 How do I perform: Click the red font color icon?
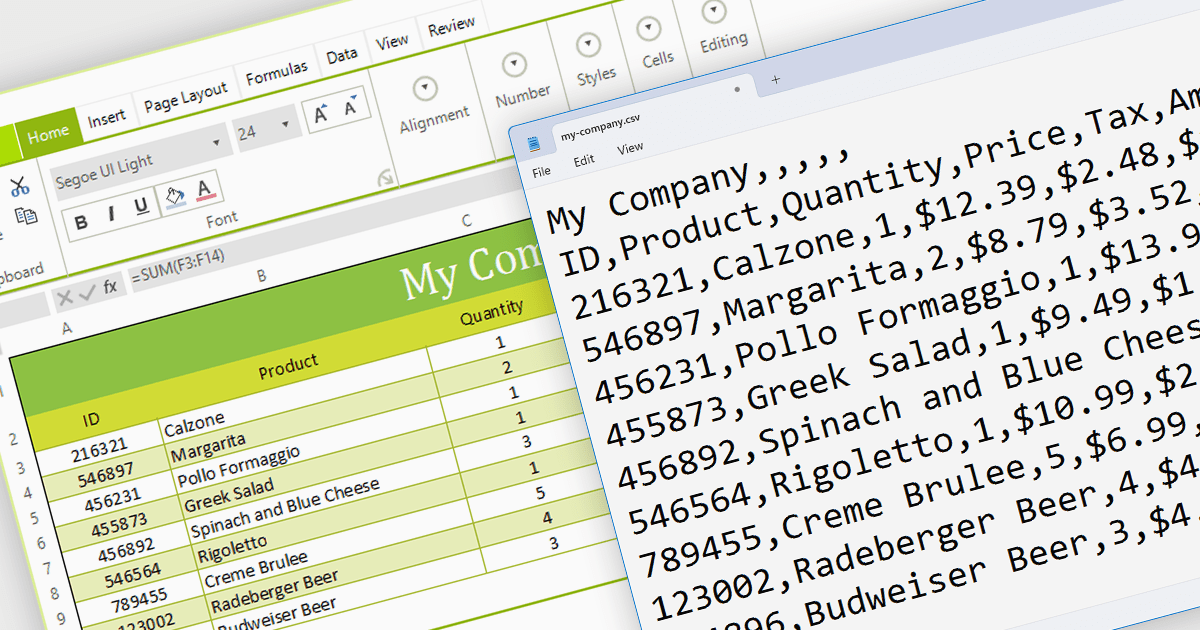pyautogui.click(x=205, y=188)
